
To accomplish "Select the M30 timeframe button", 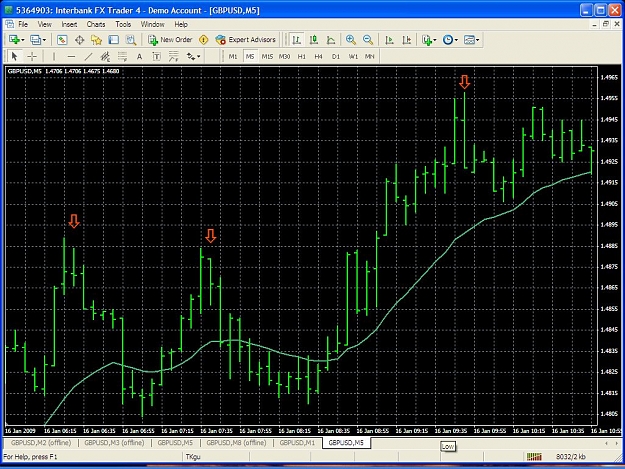I will pyautogui.click(x=284, y=57).
